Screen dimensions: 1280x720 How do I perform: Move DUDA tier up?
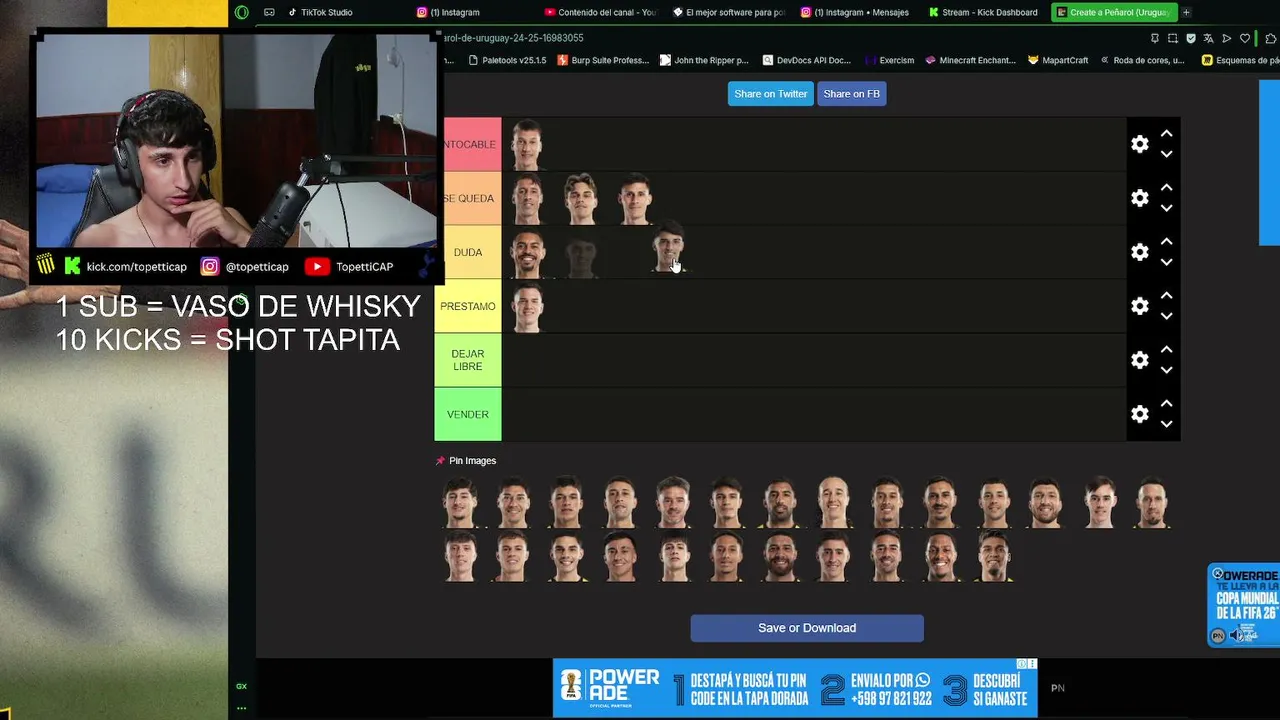pyautogui.click(x=1166, y=242)
